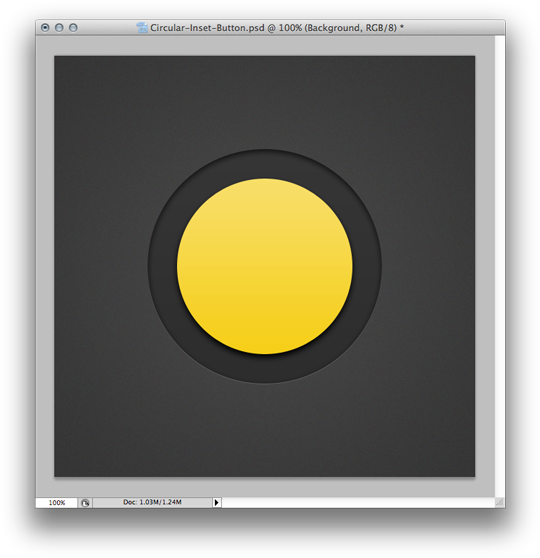Screen dimensions: 540x558
Task: Click the yellow circular button center
Action: [265, 266]
